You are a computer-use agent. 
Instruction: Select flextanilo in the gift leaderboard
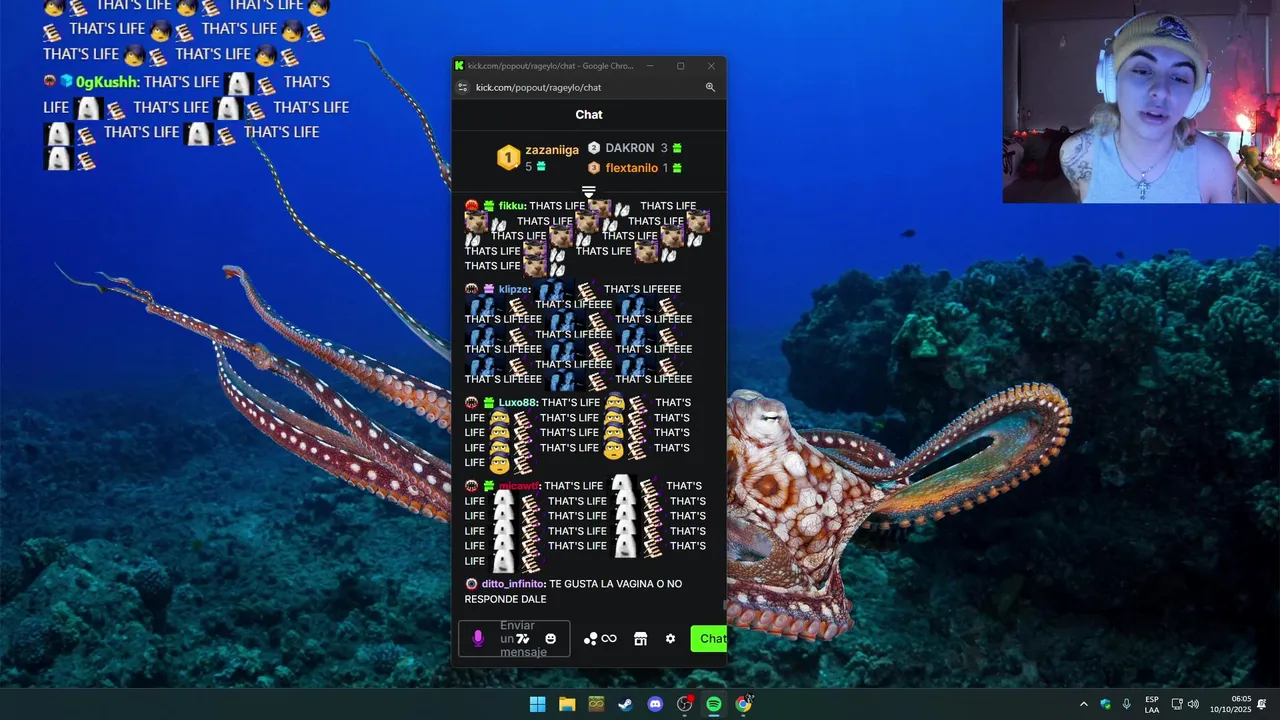632,168
